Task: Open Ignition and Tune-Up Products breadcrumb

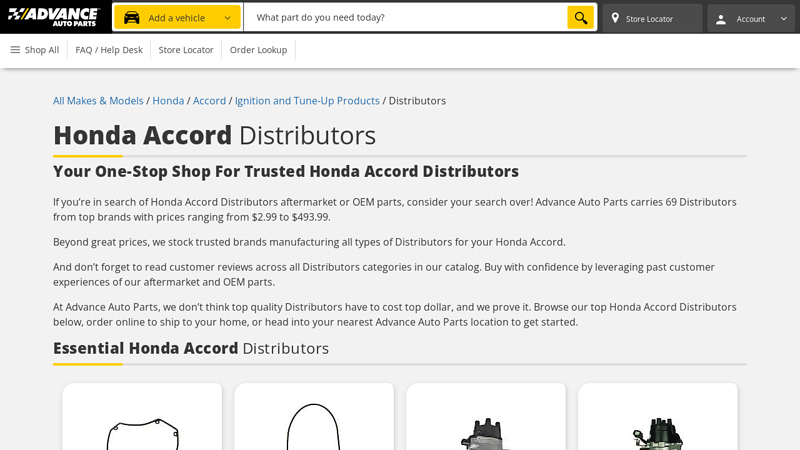Action: pyautogui.click(x=307, y=101)
